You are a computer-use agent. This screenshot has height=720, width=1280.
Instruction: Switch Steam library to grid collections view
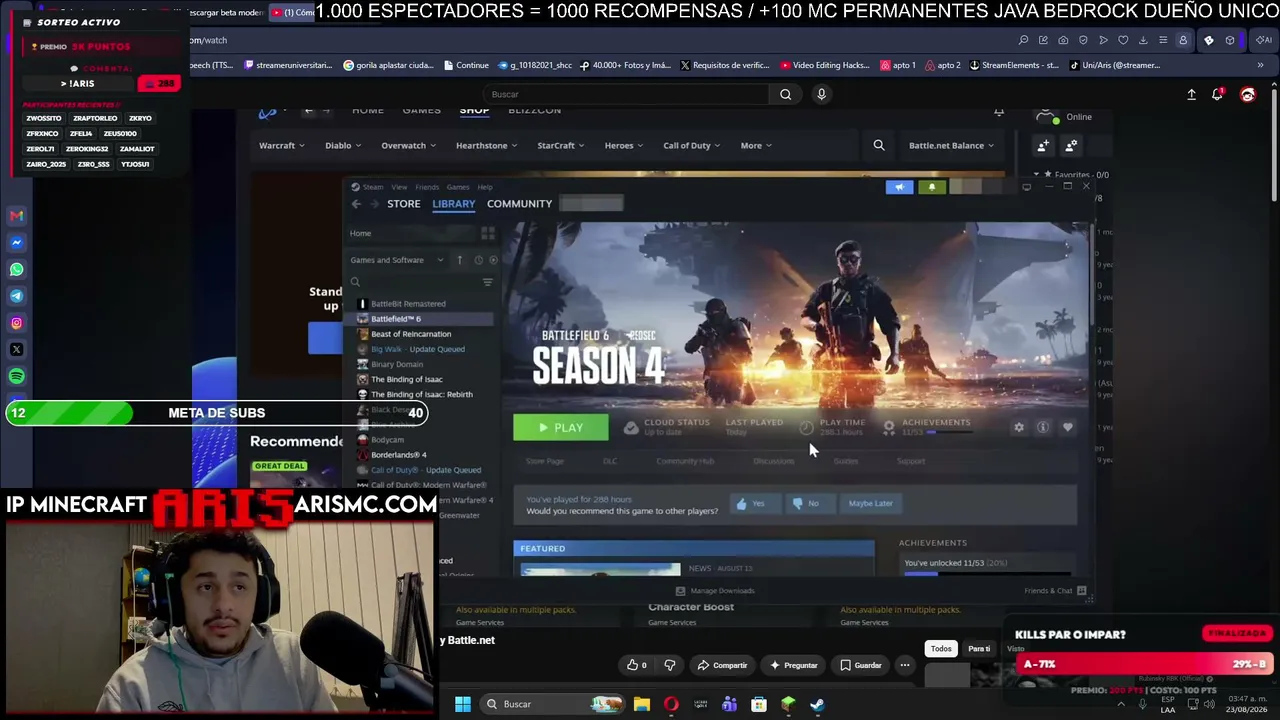(488, 233)
